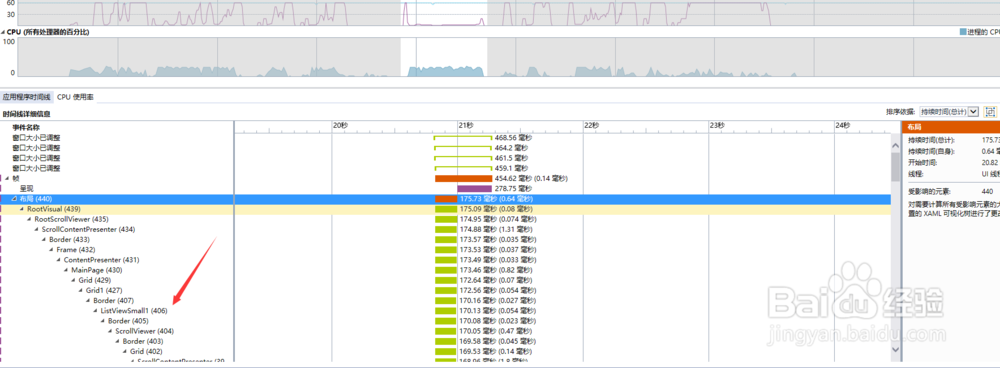Screen dimensions: 1000x368
Task: Collapse the Frame (432) node
Action: pos(52,250)
